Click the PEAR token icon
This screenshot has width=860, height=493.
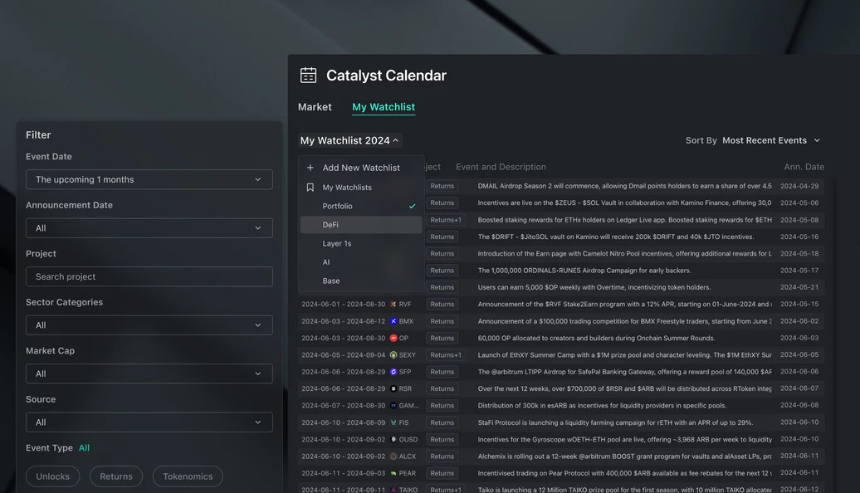393,473
